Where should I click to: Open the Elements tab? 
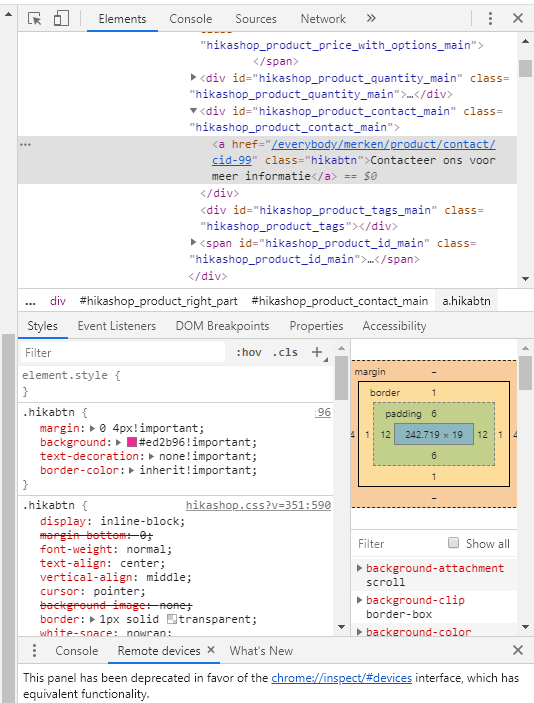pyautogui.click(x=122, y=19)
